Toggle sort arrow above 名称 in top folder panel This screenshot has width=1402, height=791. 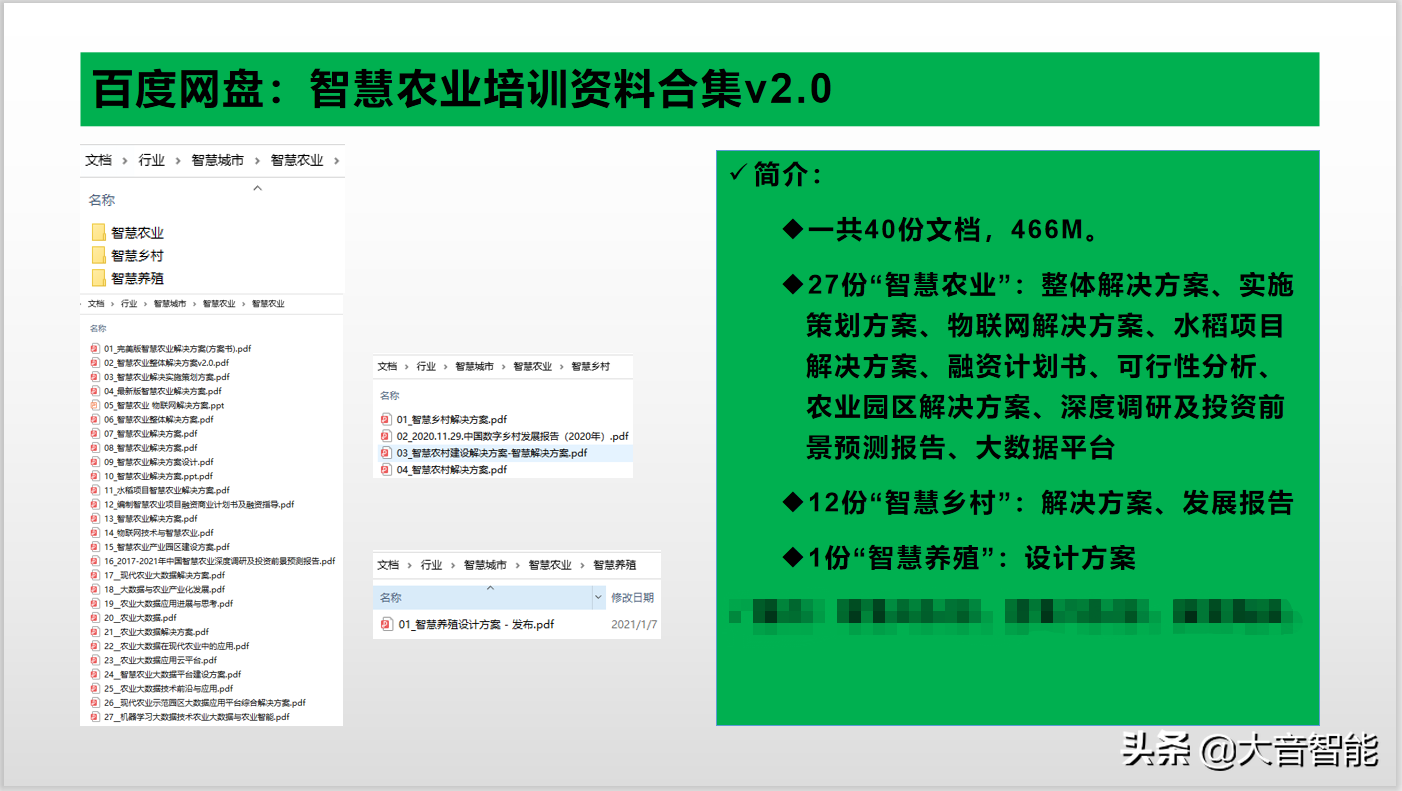(x=258, y=187)
